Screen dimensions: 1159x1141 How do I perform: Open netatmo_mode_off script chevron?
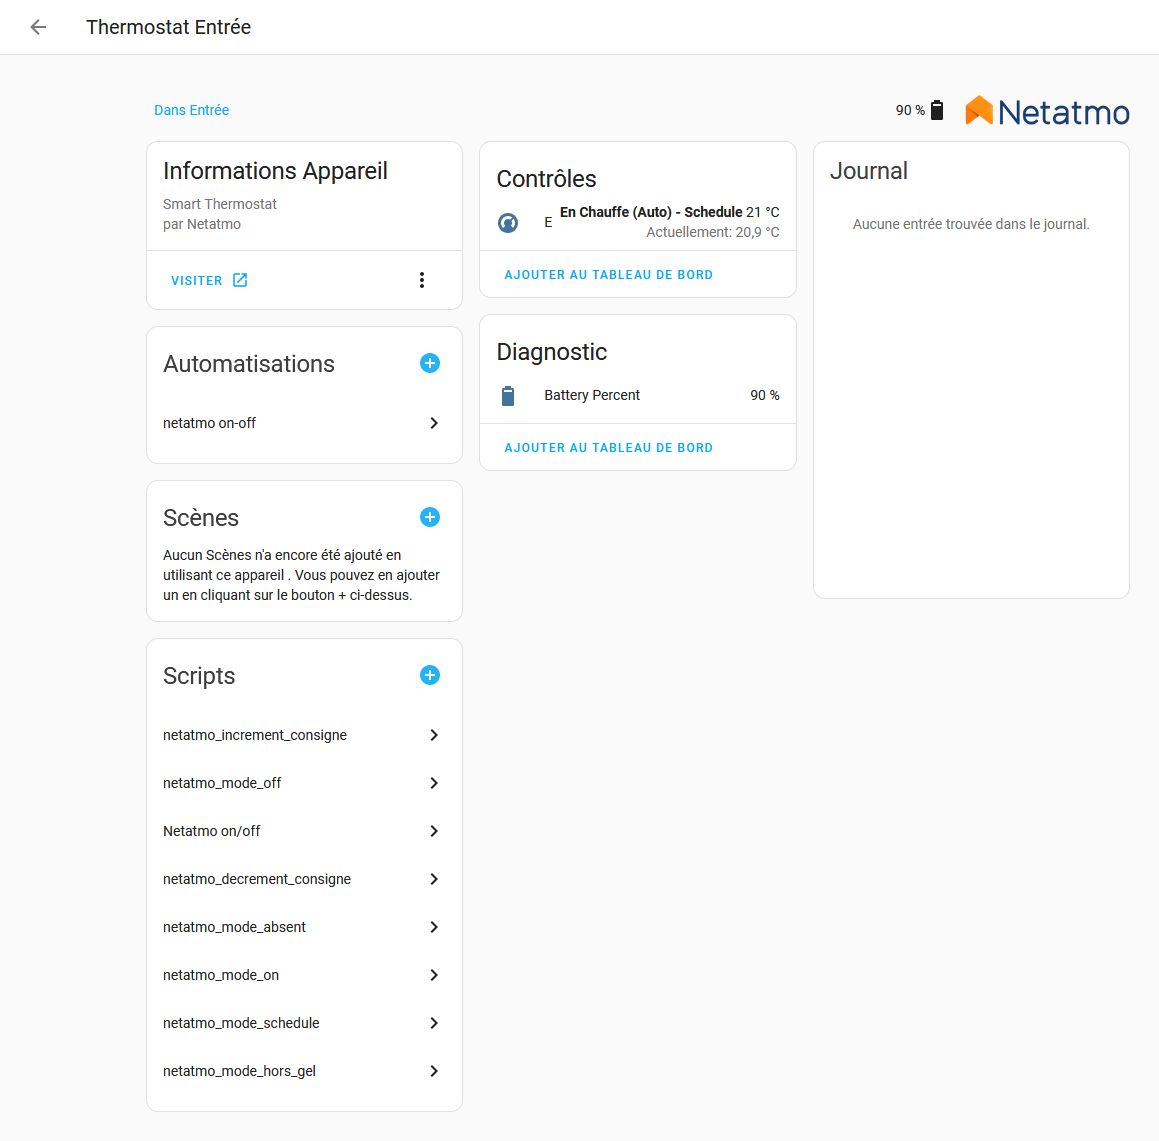tap(434, 783)
